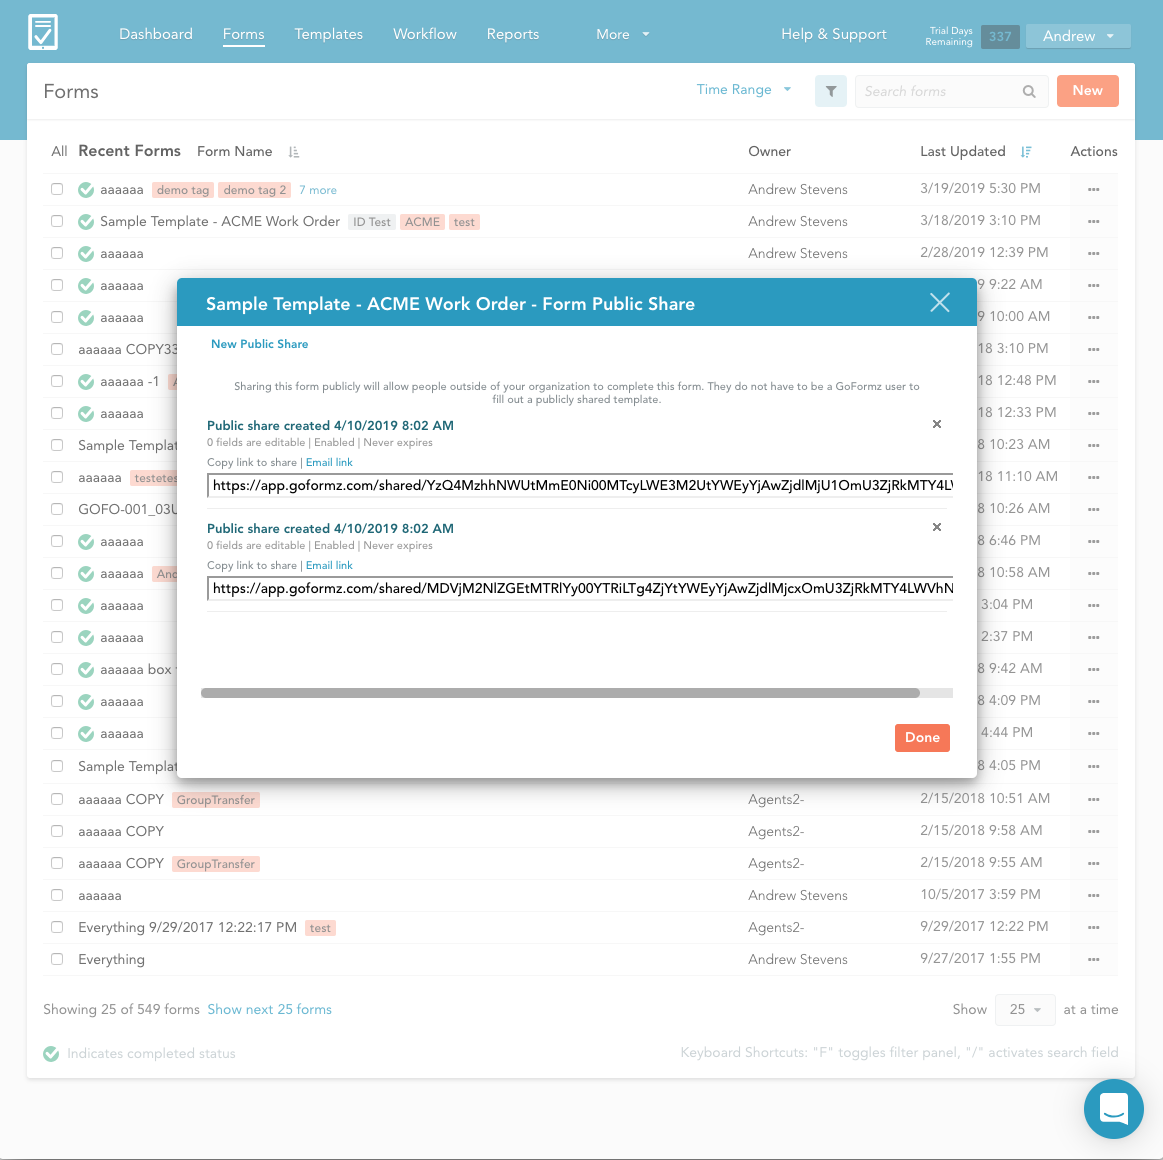Remove the first public share link
This screenshot has width=1163, height=1160.
tap(937, 424)
